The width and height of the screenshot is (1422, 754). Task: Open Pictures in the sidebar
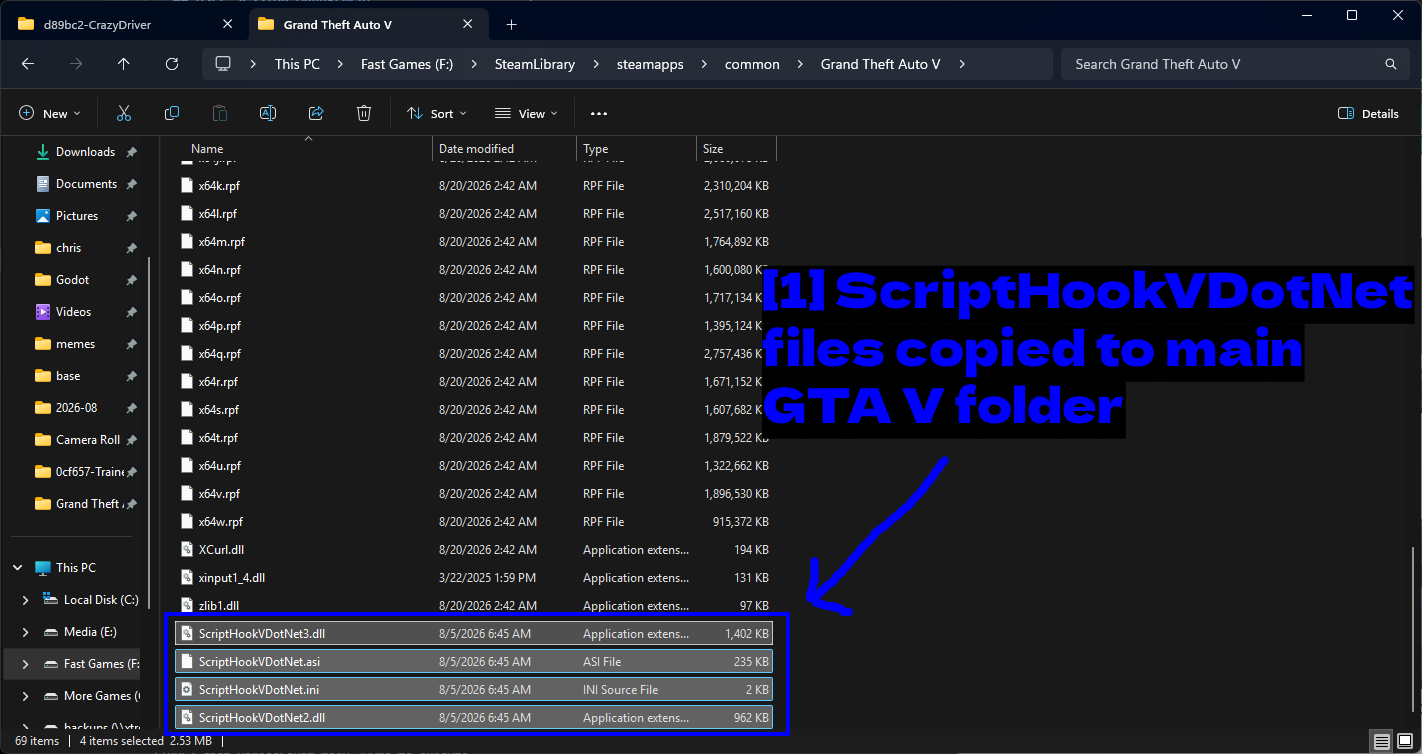(x=77, y=216)
